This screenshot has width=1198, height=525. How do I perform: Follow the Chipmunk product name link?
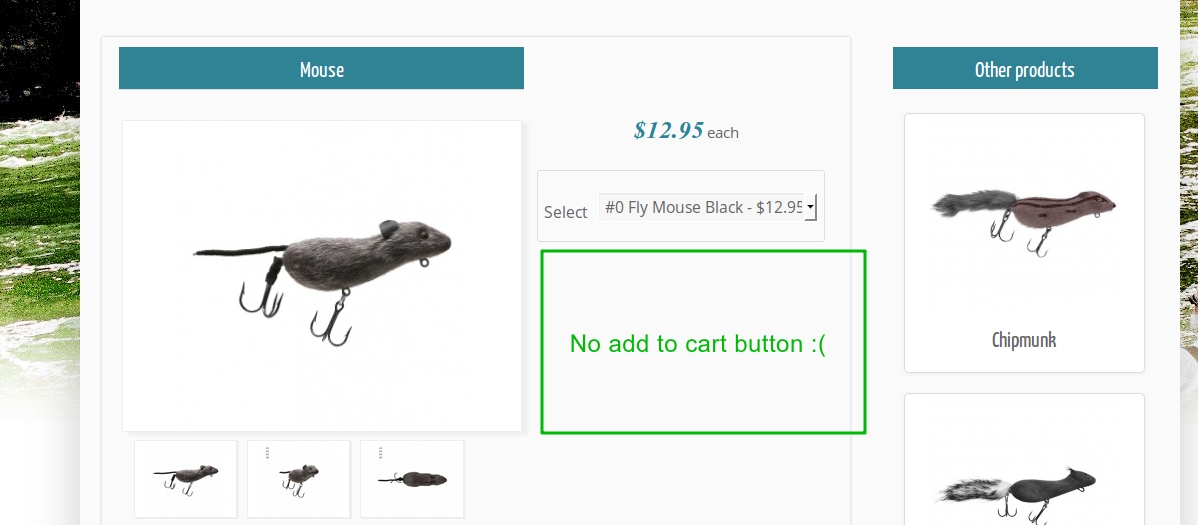click(1024, 340)
